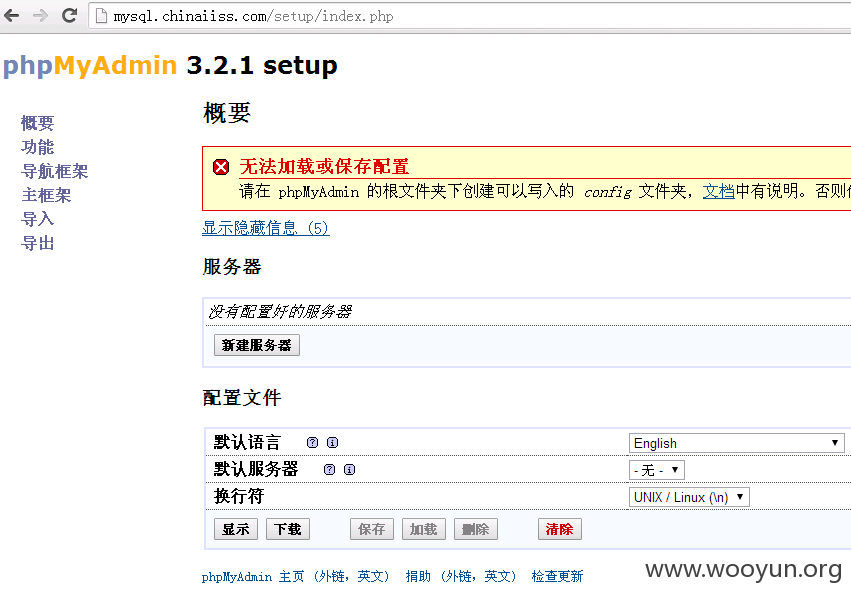Click the 没有配置好的服务器 text
This screenshot has height=598, width=851.
(280, 311)
